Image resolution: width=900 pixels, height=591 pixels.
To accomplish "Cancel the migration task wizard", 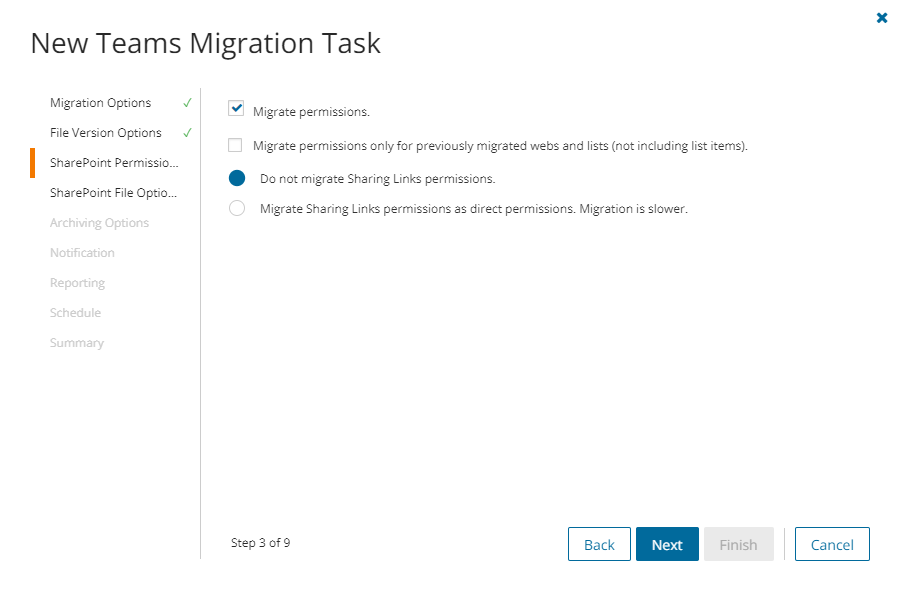I will click(x=832, y=544).
